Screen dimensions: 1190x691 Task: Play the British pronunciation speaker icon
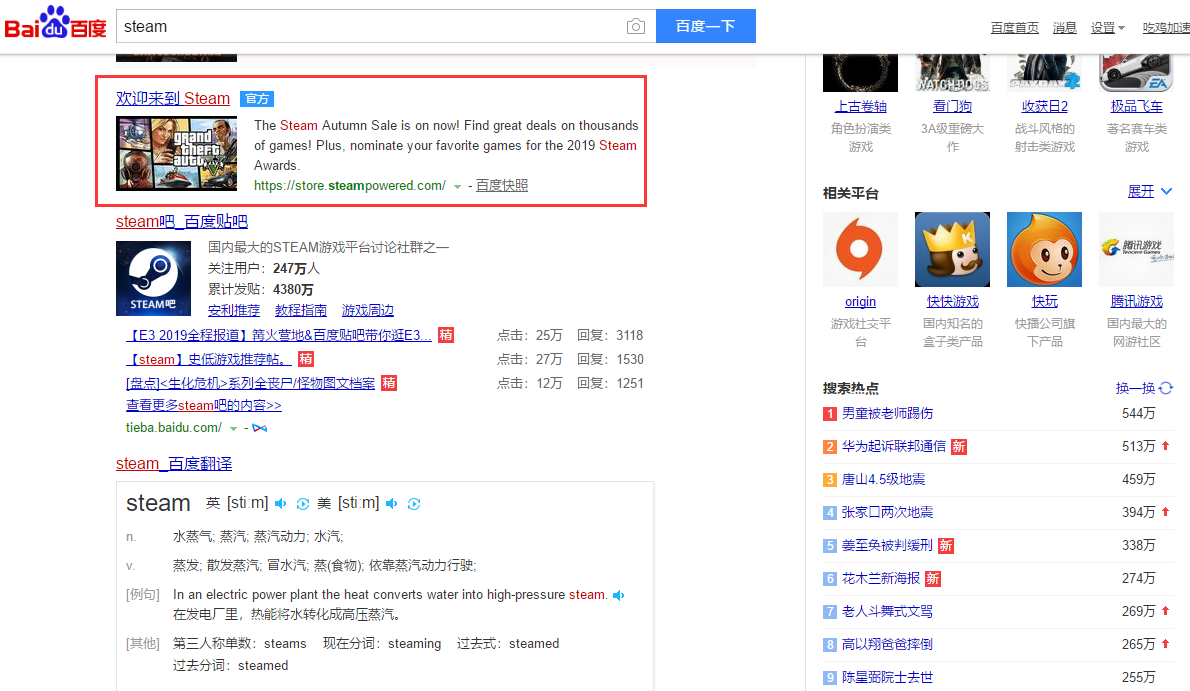click(x=281, y=503)
